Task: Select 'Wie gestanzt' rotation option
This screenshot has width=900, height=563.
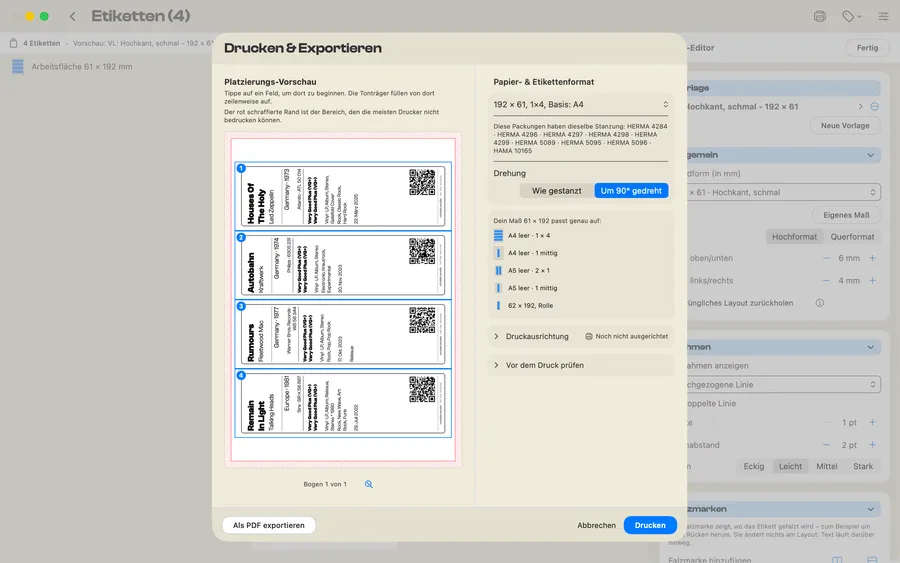Action: [556, 191]
